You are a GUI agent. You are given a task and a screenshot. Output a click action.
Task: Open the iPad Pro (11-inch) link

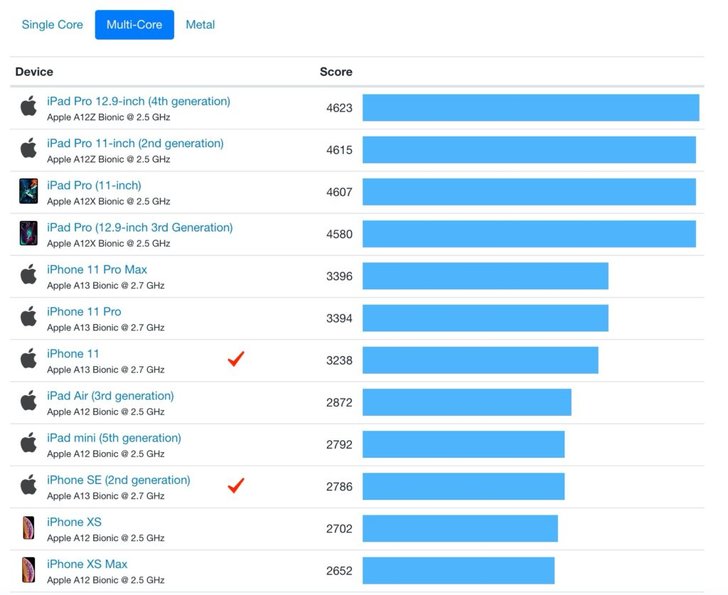point(94,186)
